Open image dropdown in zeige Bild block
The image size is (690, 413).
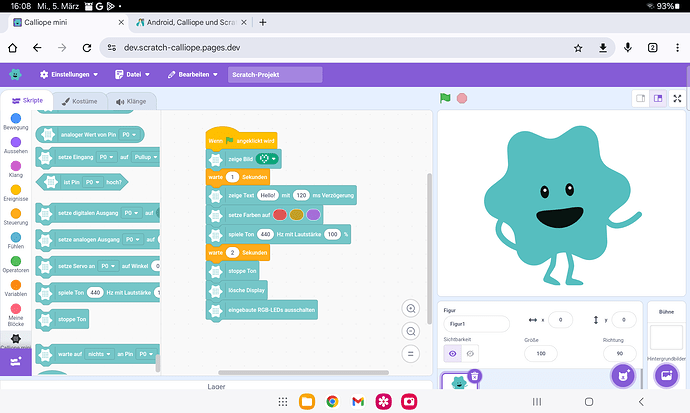click(267, 159)
